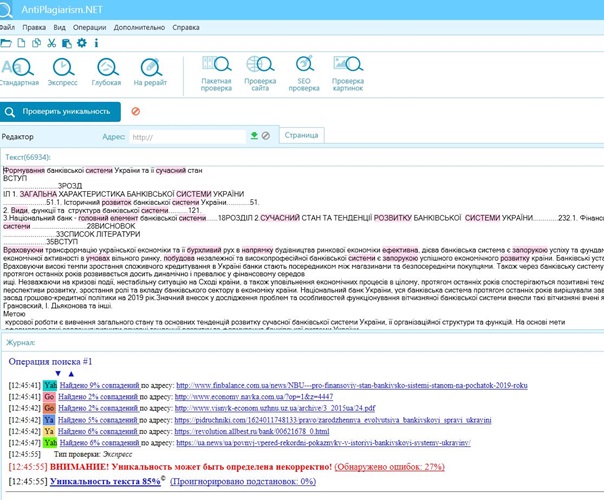Open the visnyk-econom.uzhnu link
The width and height of the screenshot is (604, 500).
click(x=275, y=408)
